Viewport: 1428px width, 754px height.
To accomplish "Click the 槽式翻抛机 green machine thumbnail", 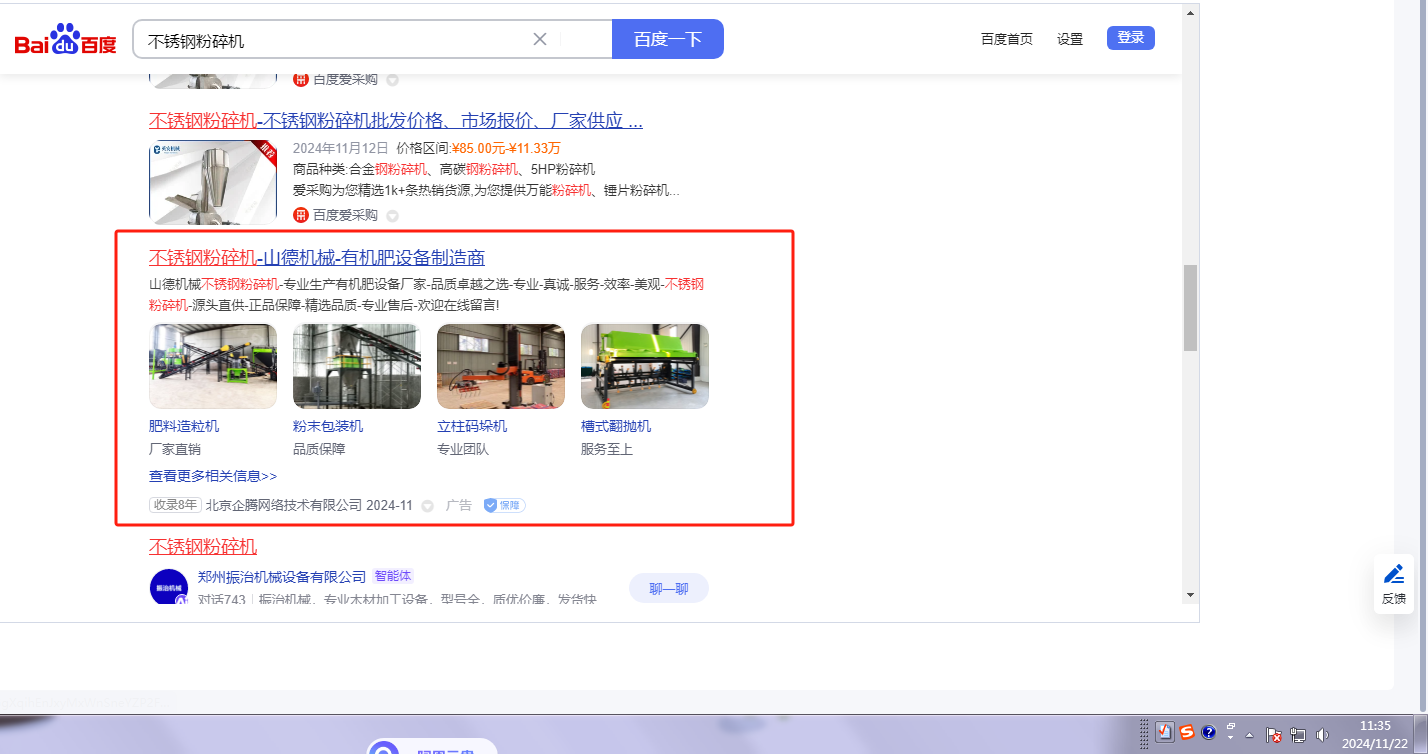I will pyautogui.click(x=644, y=366).
